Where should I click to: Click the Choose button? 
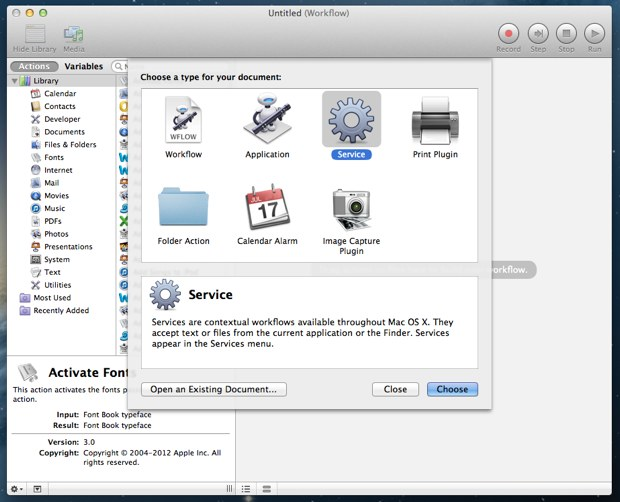click(x=452, y=389)
